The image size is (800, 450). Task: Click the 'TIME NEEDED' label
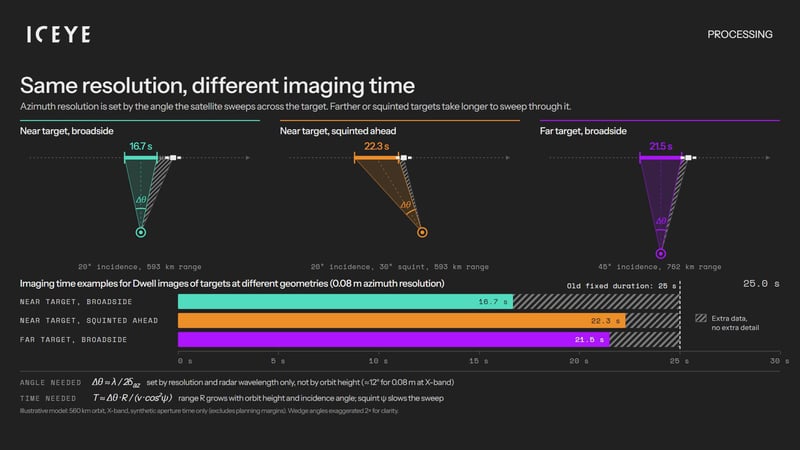coord(48,398)
